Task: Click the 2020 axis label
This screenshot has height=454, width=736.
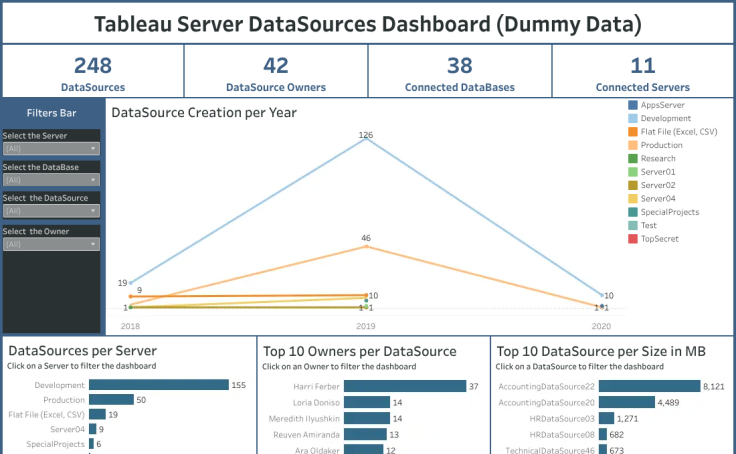Action: pyautogui.click(x=601, y=326)
